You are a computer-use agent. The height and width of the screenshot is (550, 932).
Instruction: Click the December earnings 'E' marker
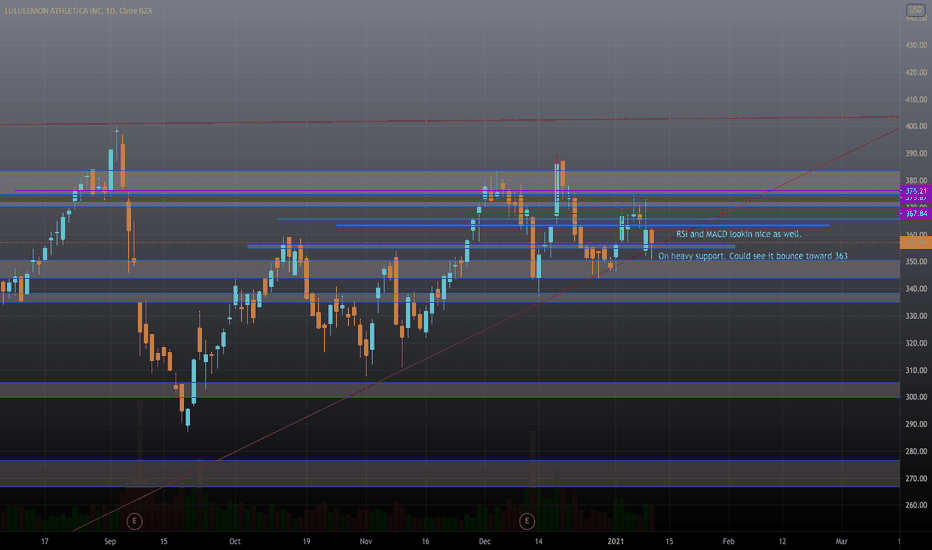point(527,521)
